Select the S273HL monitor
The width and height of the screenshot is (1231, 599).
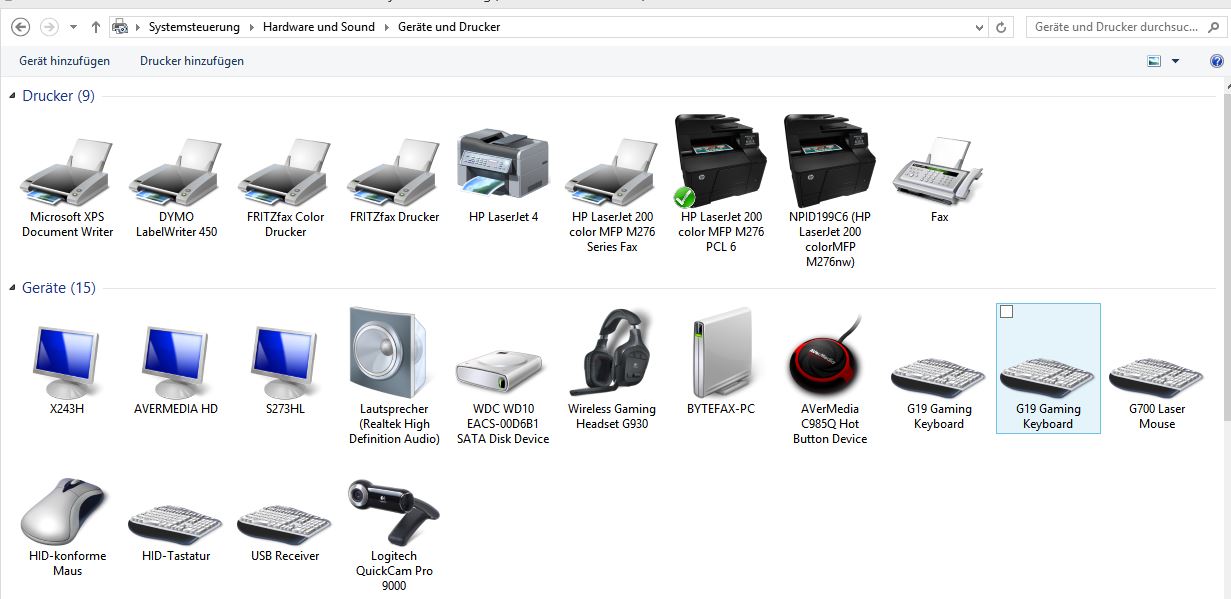tap(285, 370)
